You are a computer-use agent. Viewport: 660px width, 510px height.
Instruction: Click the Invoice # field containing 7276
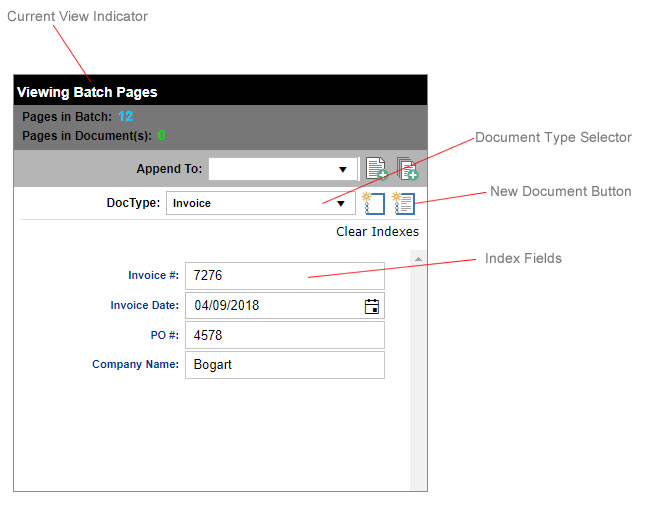click(284, 276)
